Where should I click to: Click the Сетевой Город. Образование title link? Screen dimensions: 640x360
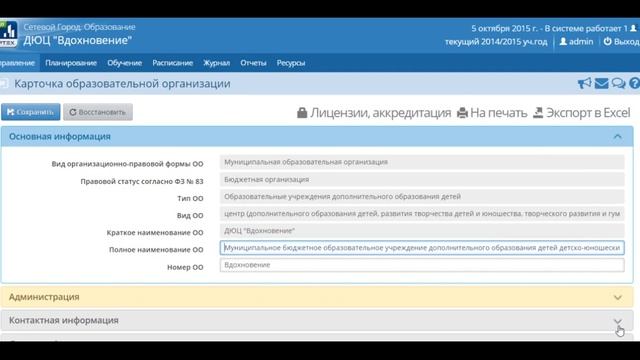click(x=79, y=27)
